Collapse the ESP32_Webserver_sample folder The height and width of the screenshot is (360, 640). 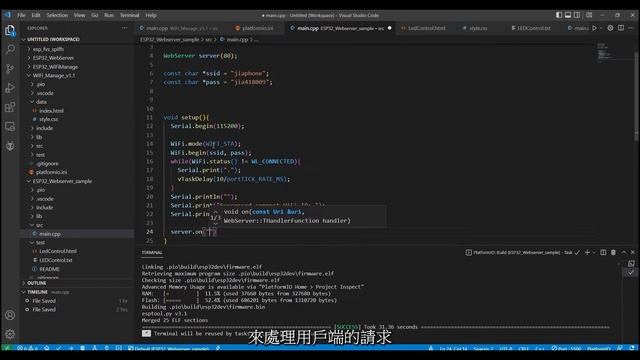(78, 181)
